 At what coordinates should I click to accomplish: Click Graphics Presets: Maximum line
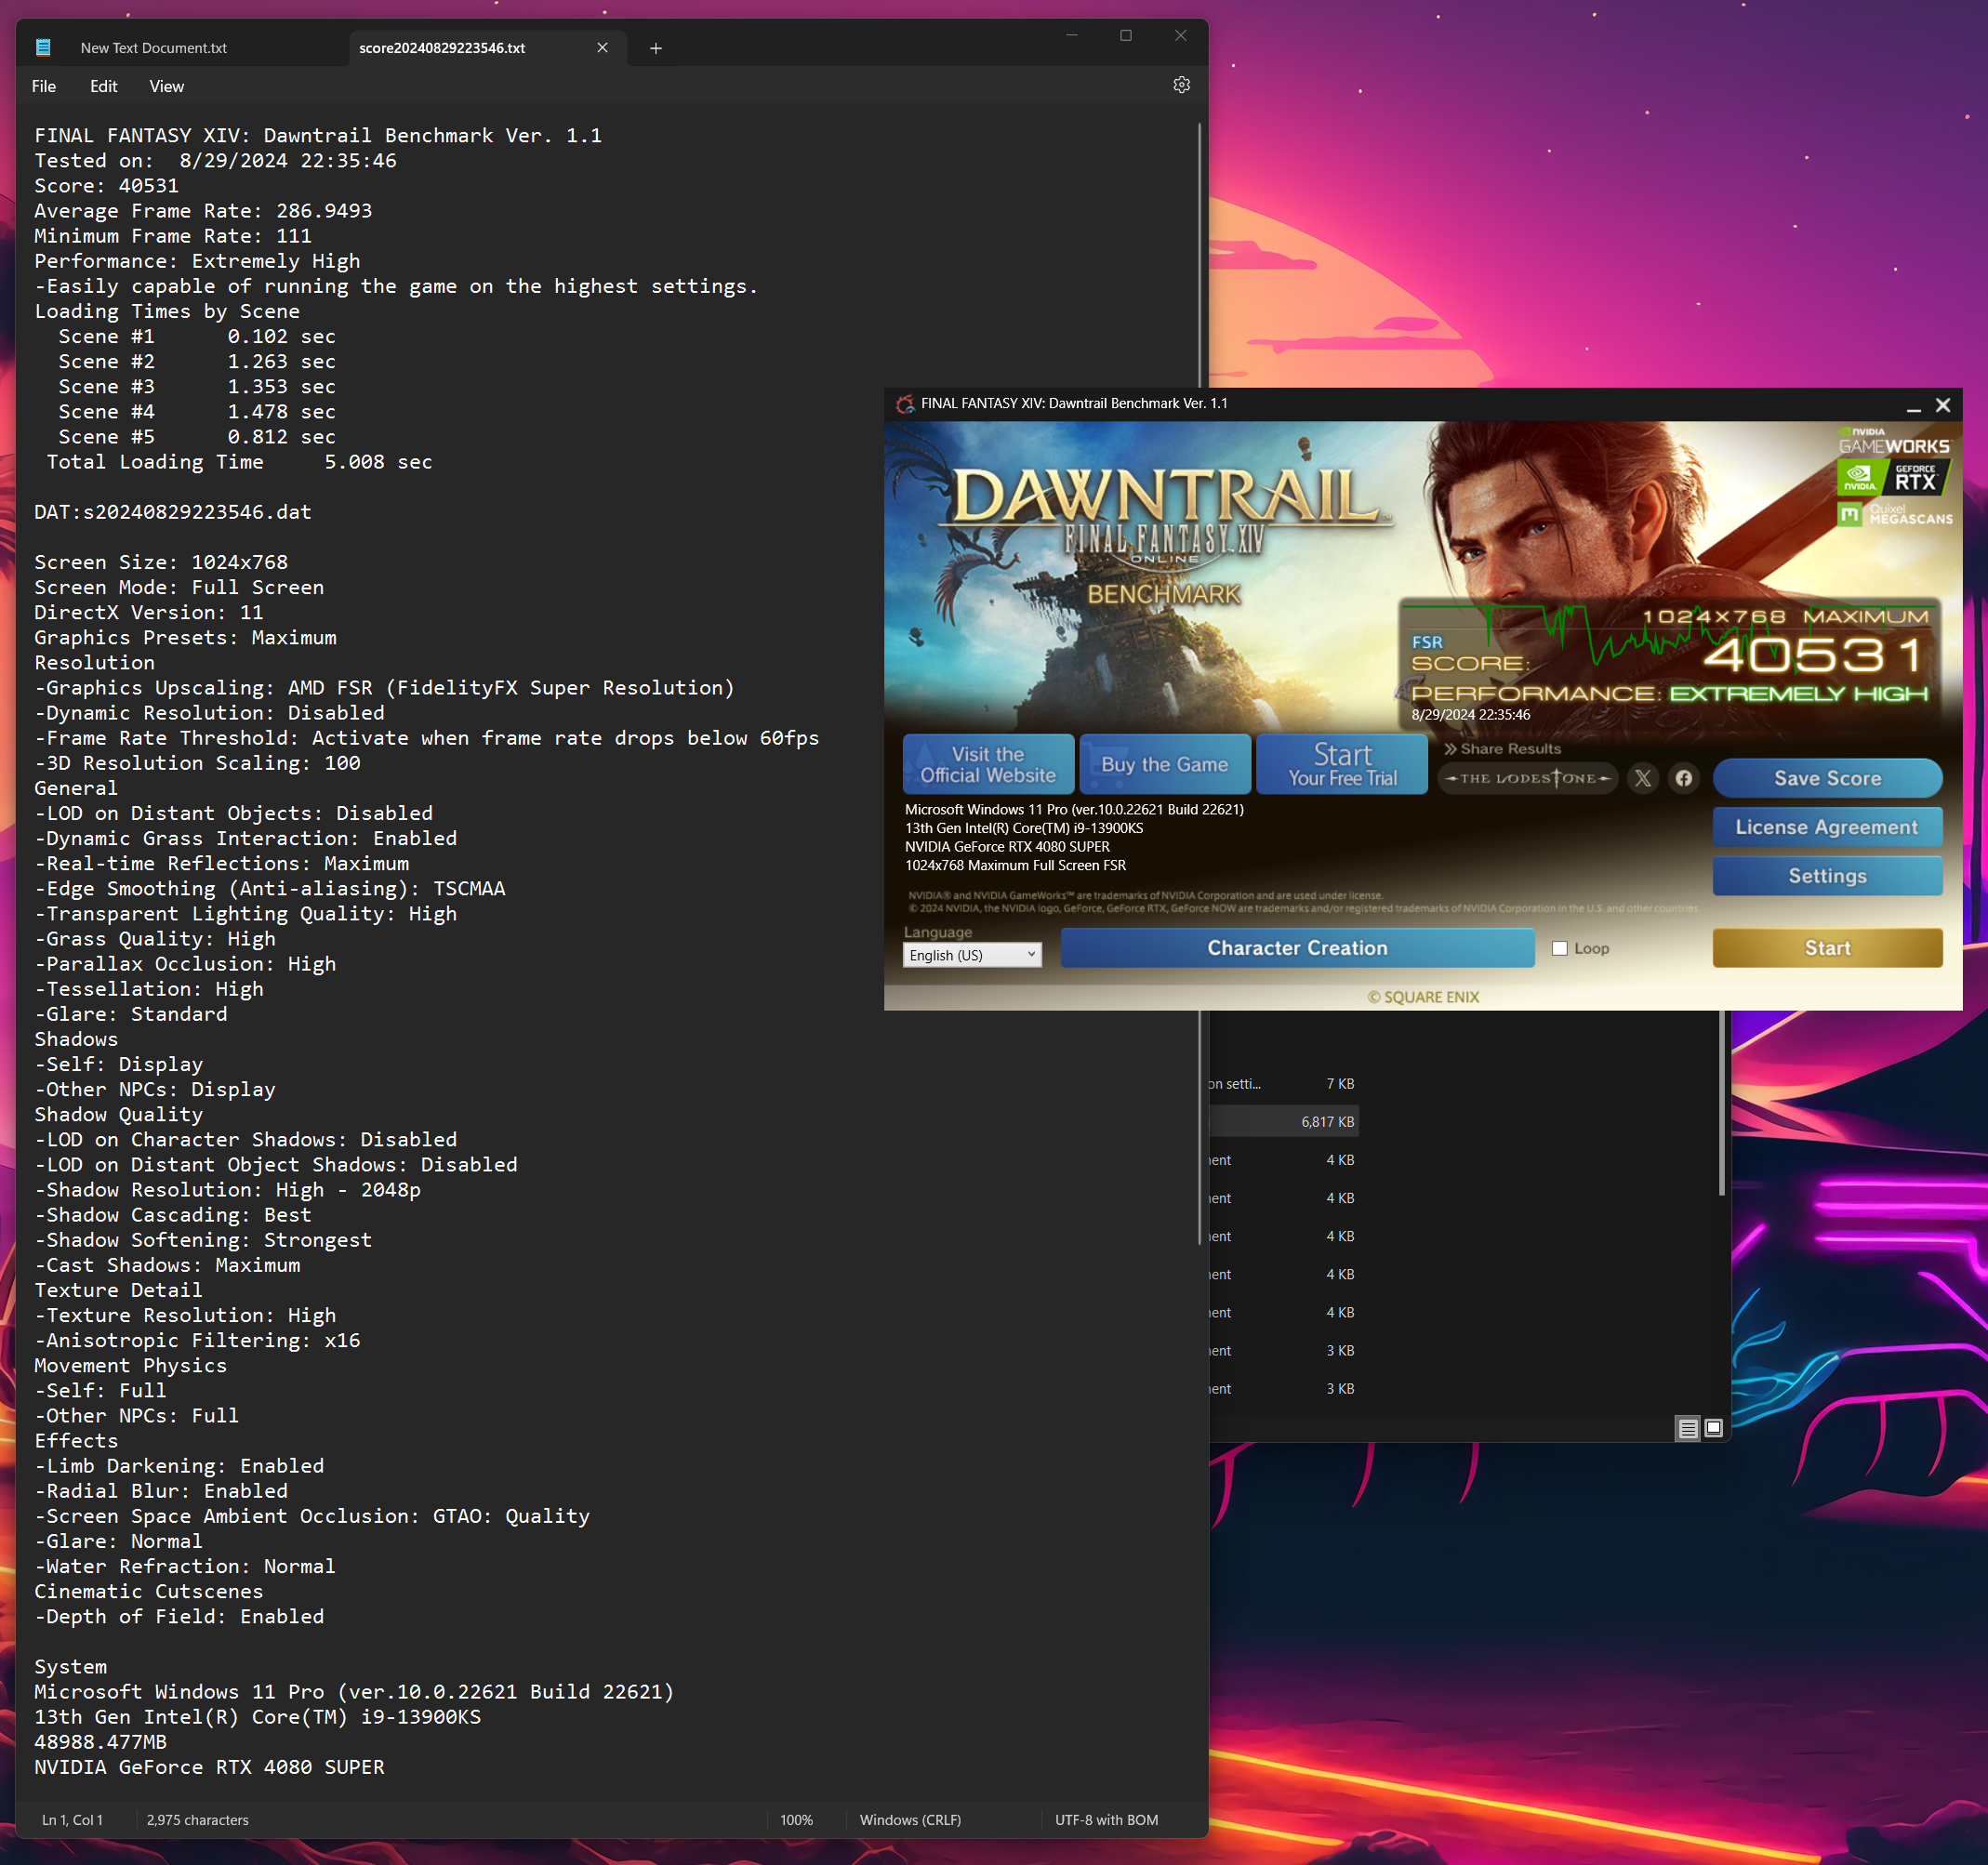point(185,637)
